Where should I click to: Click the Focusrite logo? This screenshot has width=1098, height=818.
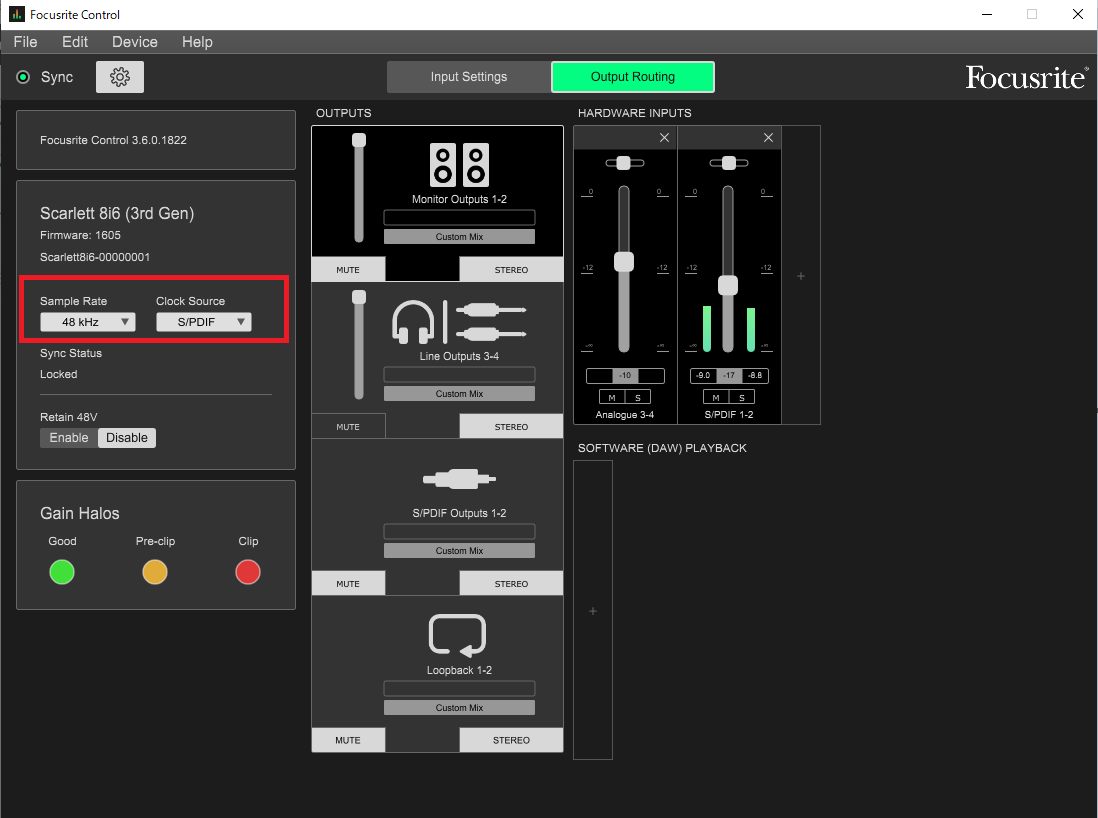(x=1027, y=77)
